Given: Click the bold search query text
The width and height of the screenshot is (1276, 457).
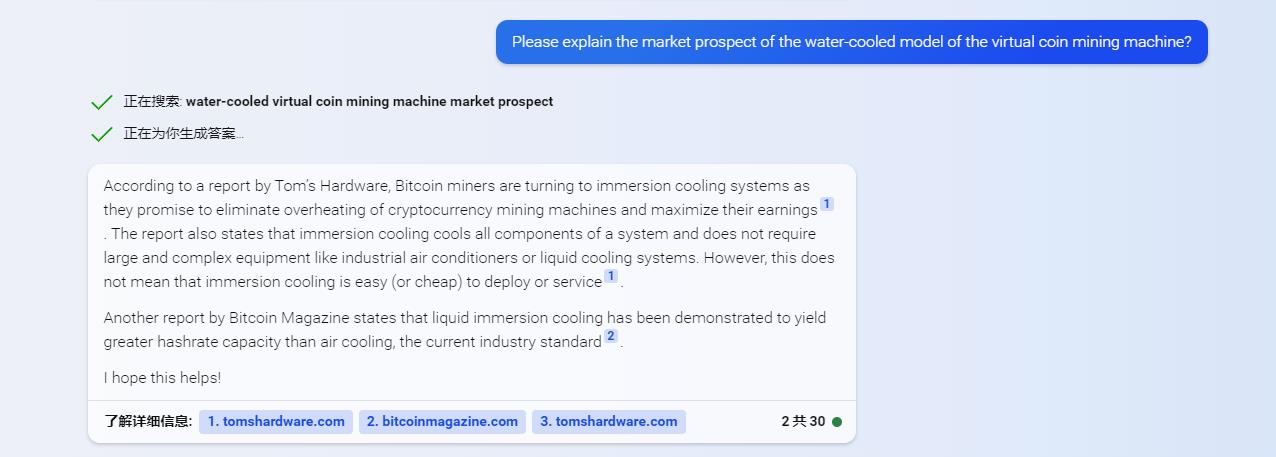Looking at the screenshot, I should pyautogui.click(x=369, y=102).
